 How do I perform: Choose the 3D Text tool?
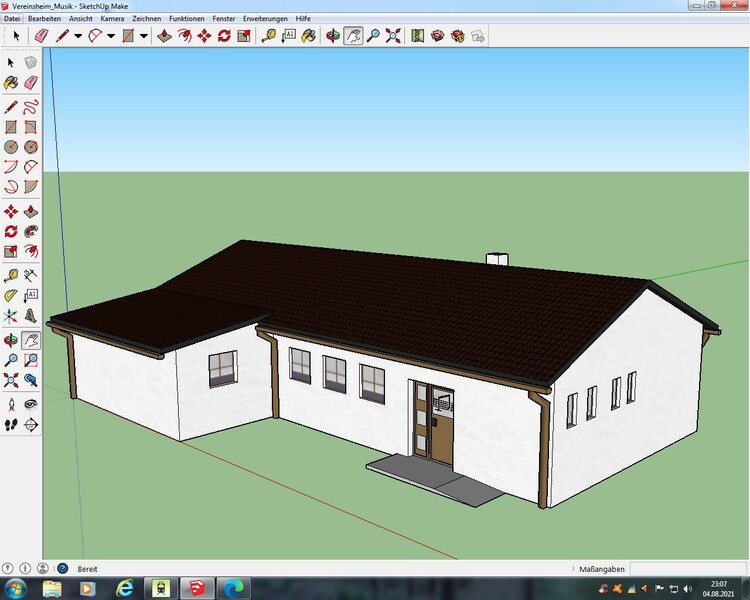(31, 316)
